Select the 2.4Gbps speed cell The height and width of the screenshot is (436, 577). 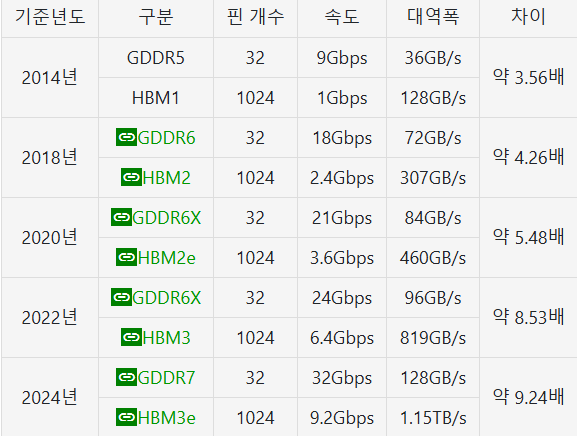tap(342, 178)
